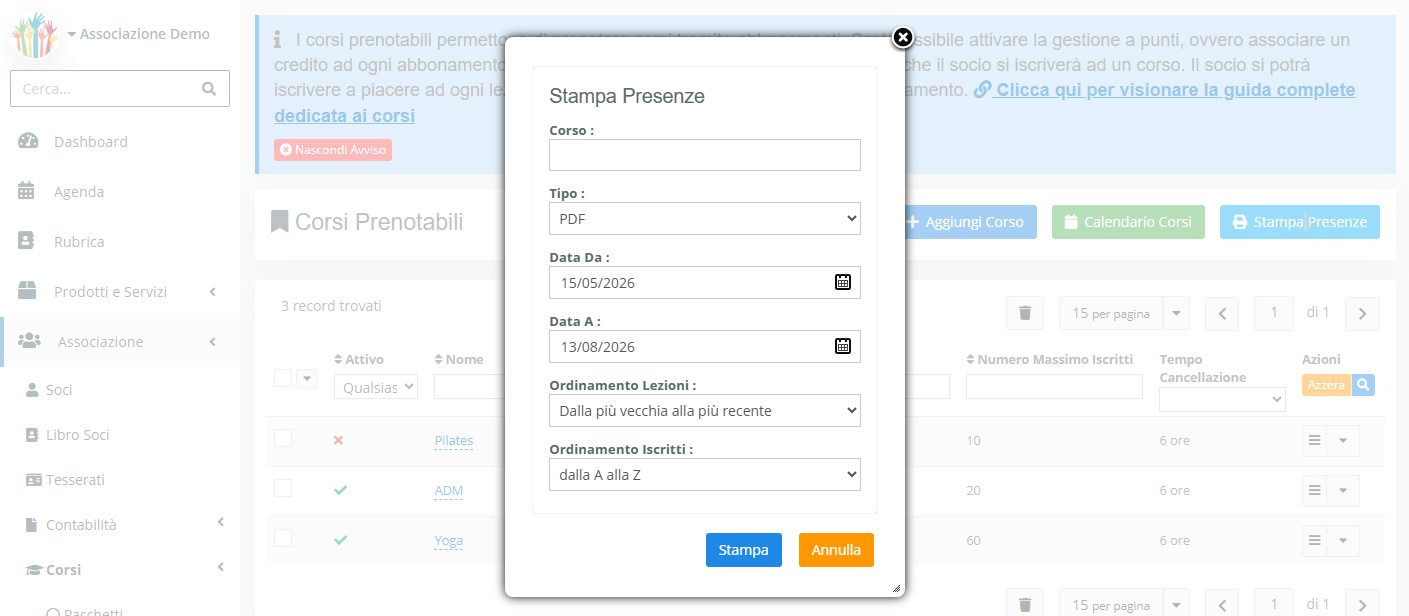The image size is (1409, 616).
Task: Open calendar picker for Data Da
Action: point(843,282)
